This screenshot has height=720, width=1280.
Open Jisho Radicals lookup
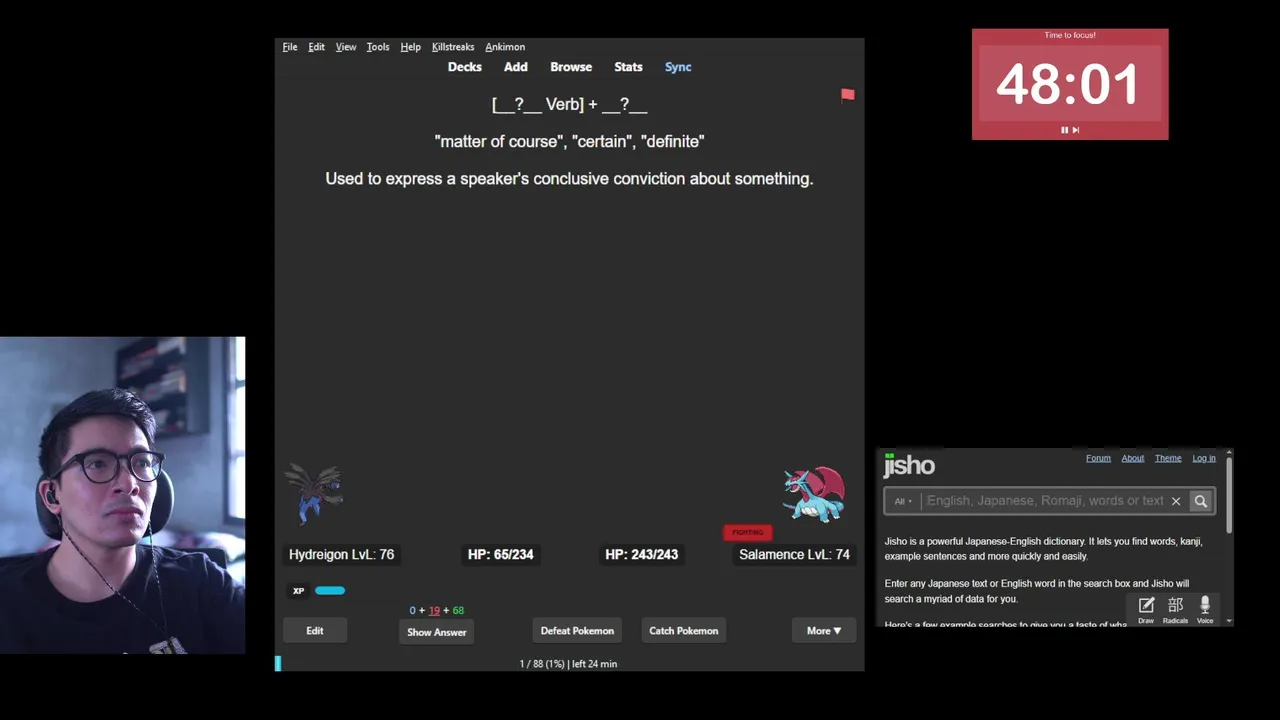(1175, 608)
